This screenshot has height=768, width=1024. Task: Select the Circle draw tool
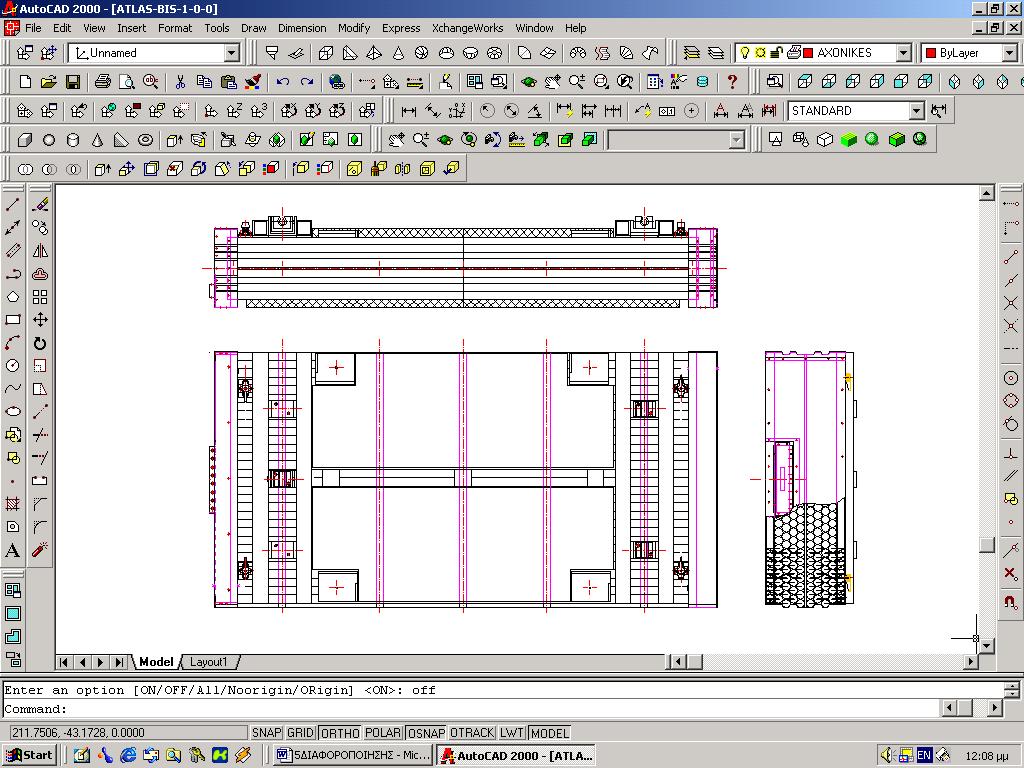tap(12, 366)
